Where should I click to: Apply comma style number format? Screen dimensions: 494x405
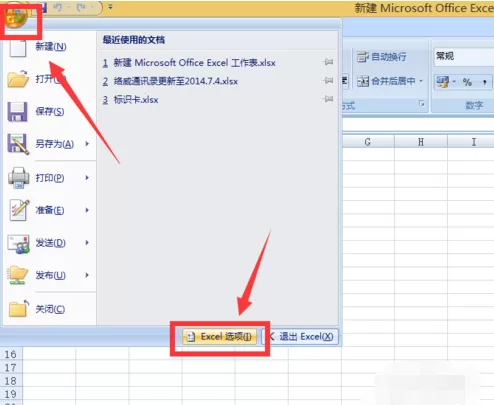pyautogui.click(x=484, y=82)
